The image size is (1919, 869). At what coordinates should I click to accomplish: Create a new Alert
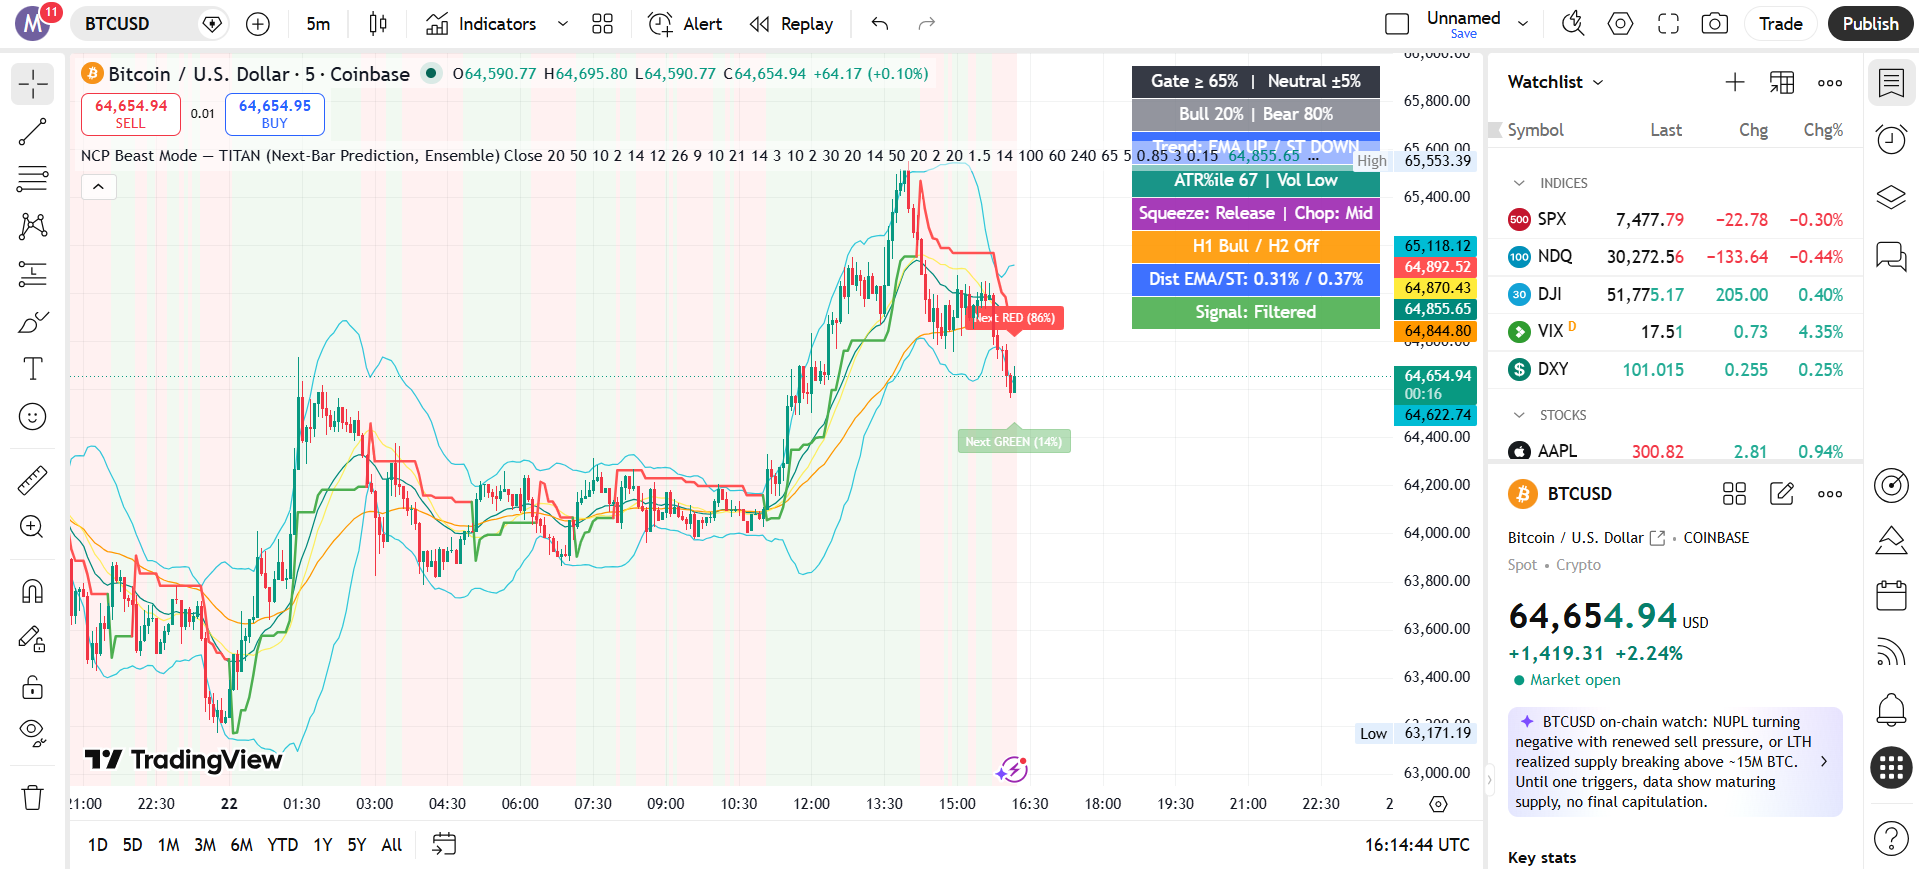coord(685,24)
